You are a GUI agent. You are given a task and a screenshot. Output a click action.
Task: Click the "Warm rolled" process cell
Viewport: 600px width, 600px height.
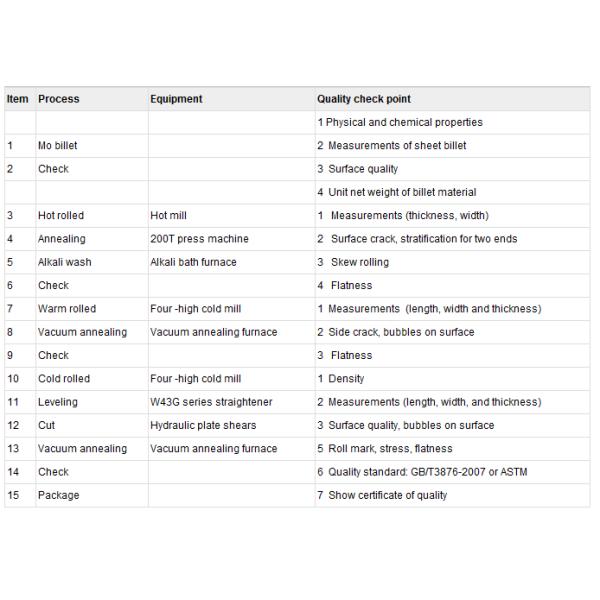(x=67, y=309)
